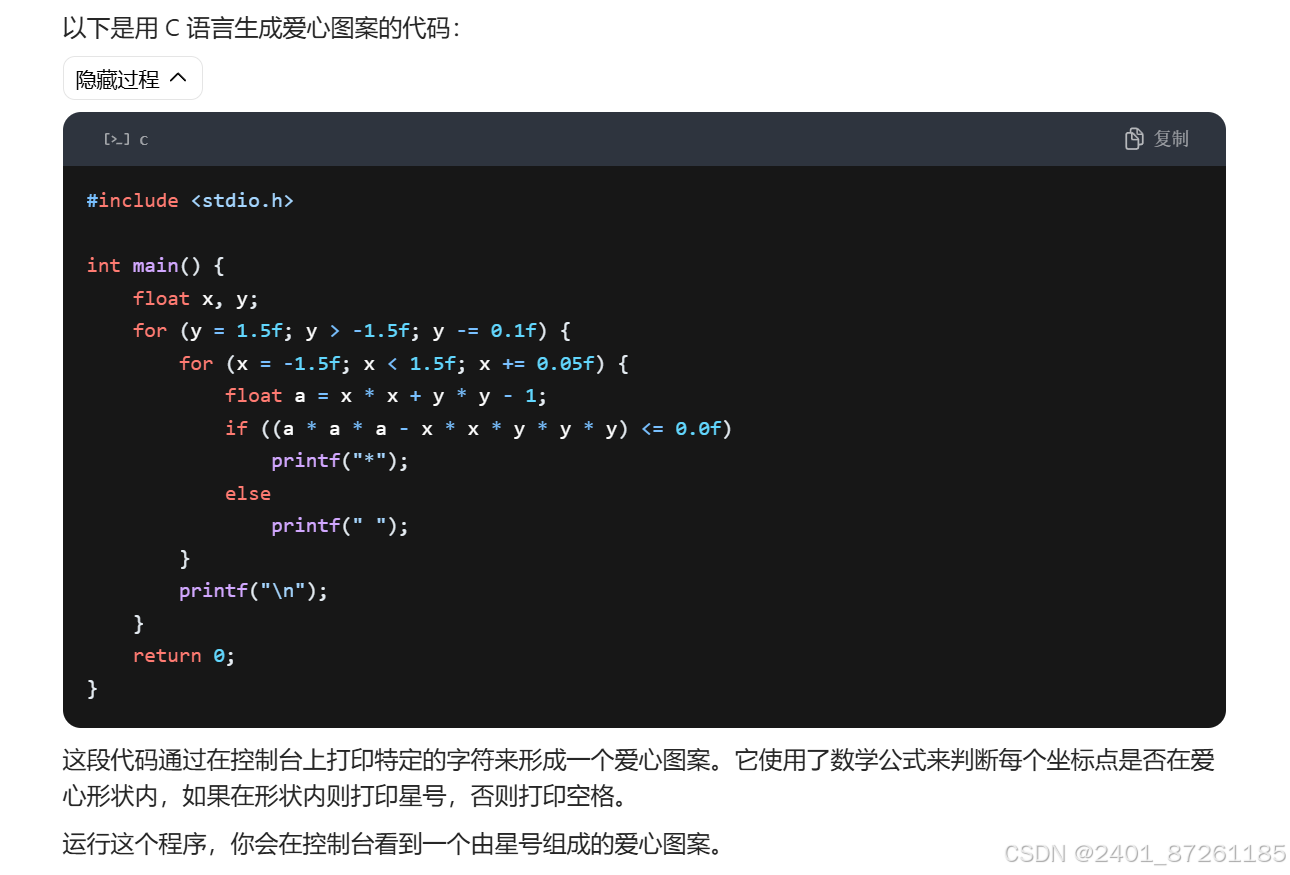The width and height of the screenshot is (1290, 875).
Task: Click the float x, y; line
Action: (196, 298)
